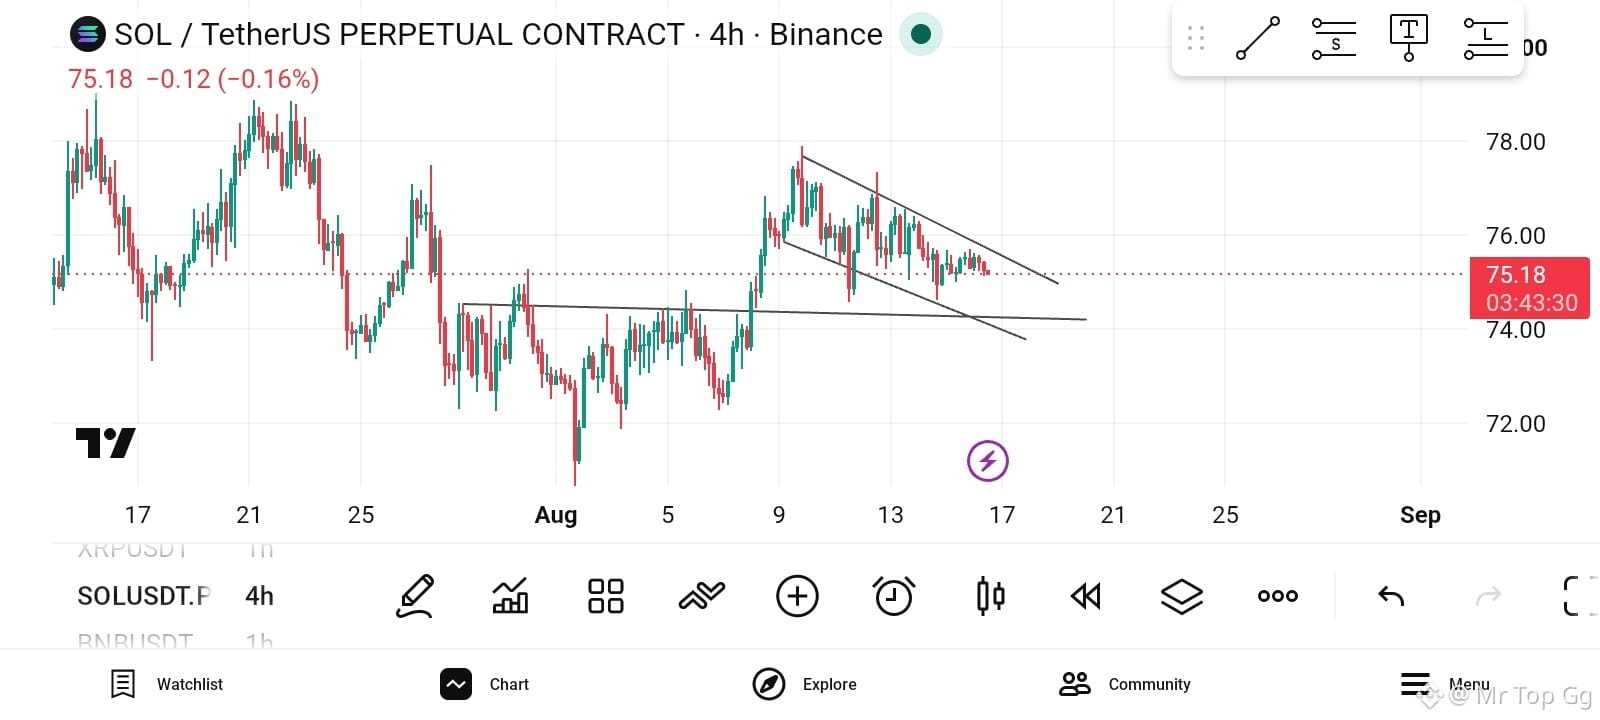Open the indicators chart icon
The width and height of the screenshot is (1600, 720).
pyautogui.click(x=510, y=596)
